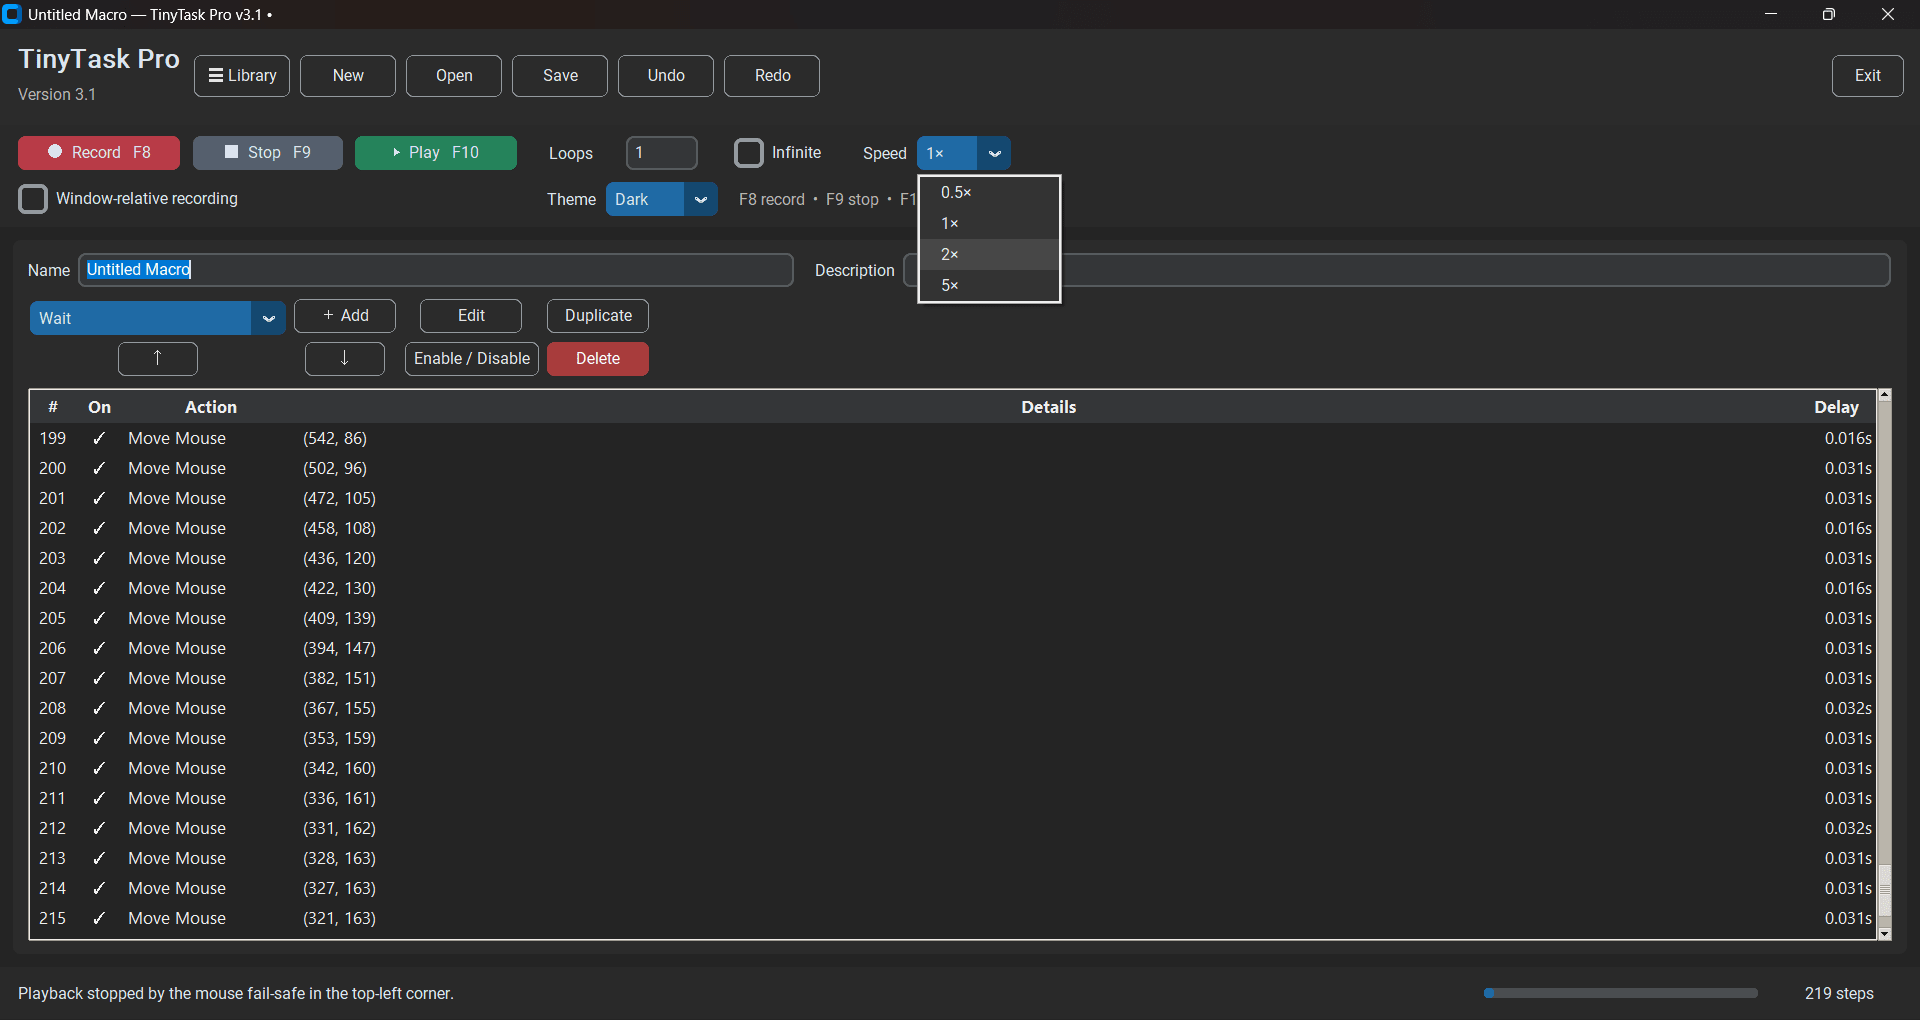The image size is (1920, 1020).
Task: Toggle the checkmark on step 202
Action: [x=99, y=528]
